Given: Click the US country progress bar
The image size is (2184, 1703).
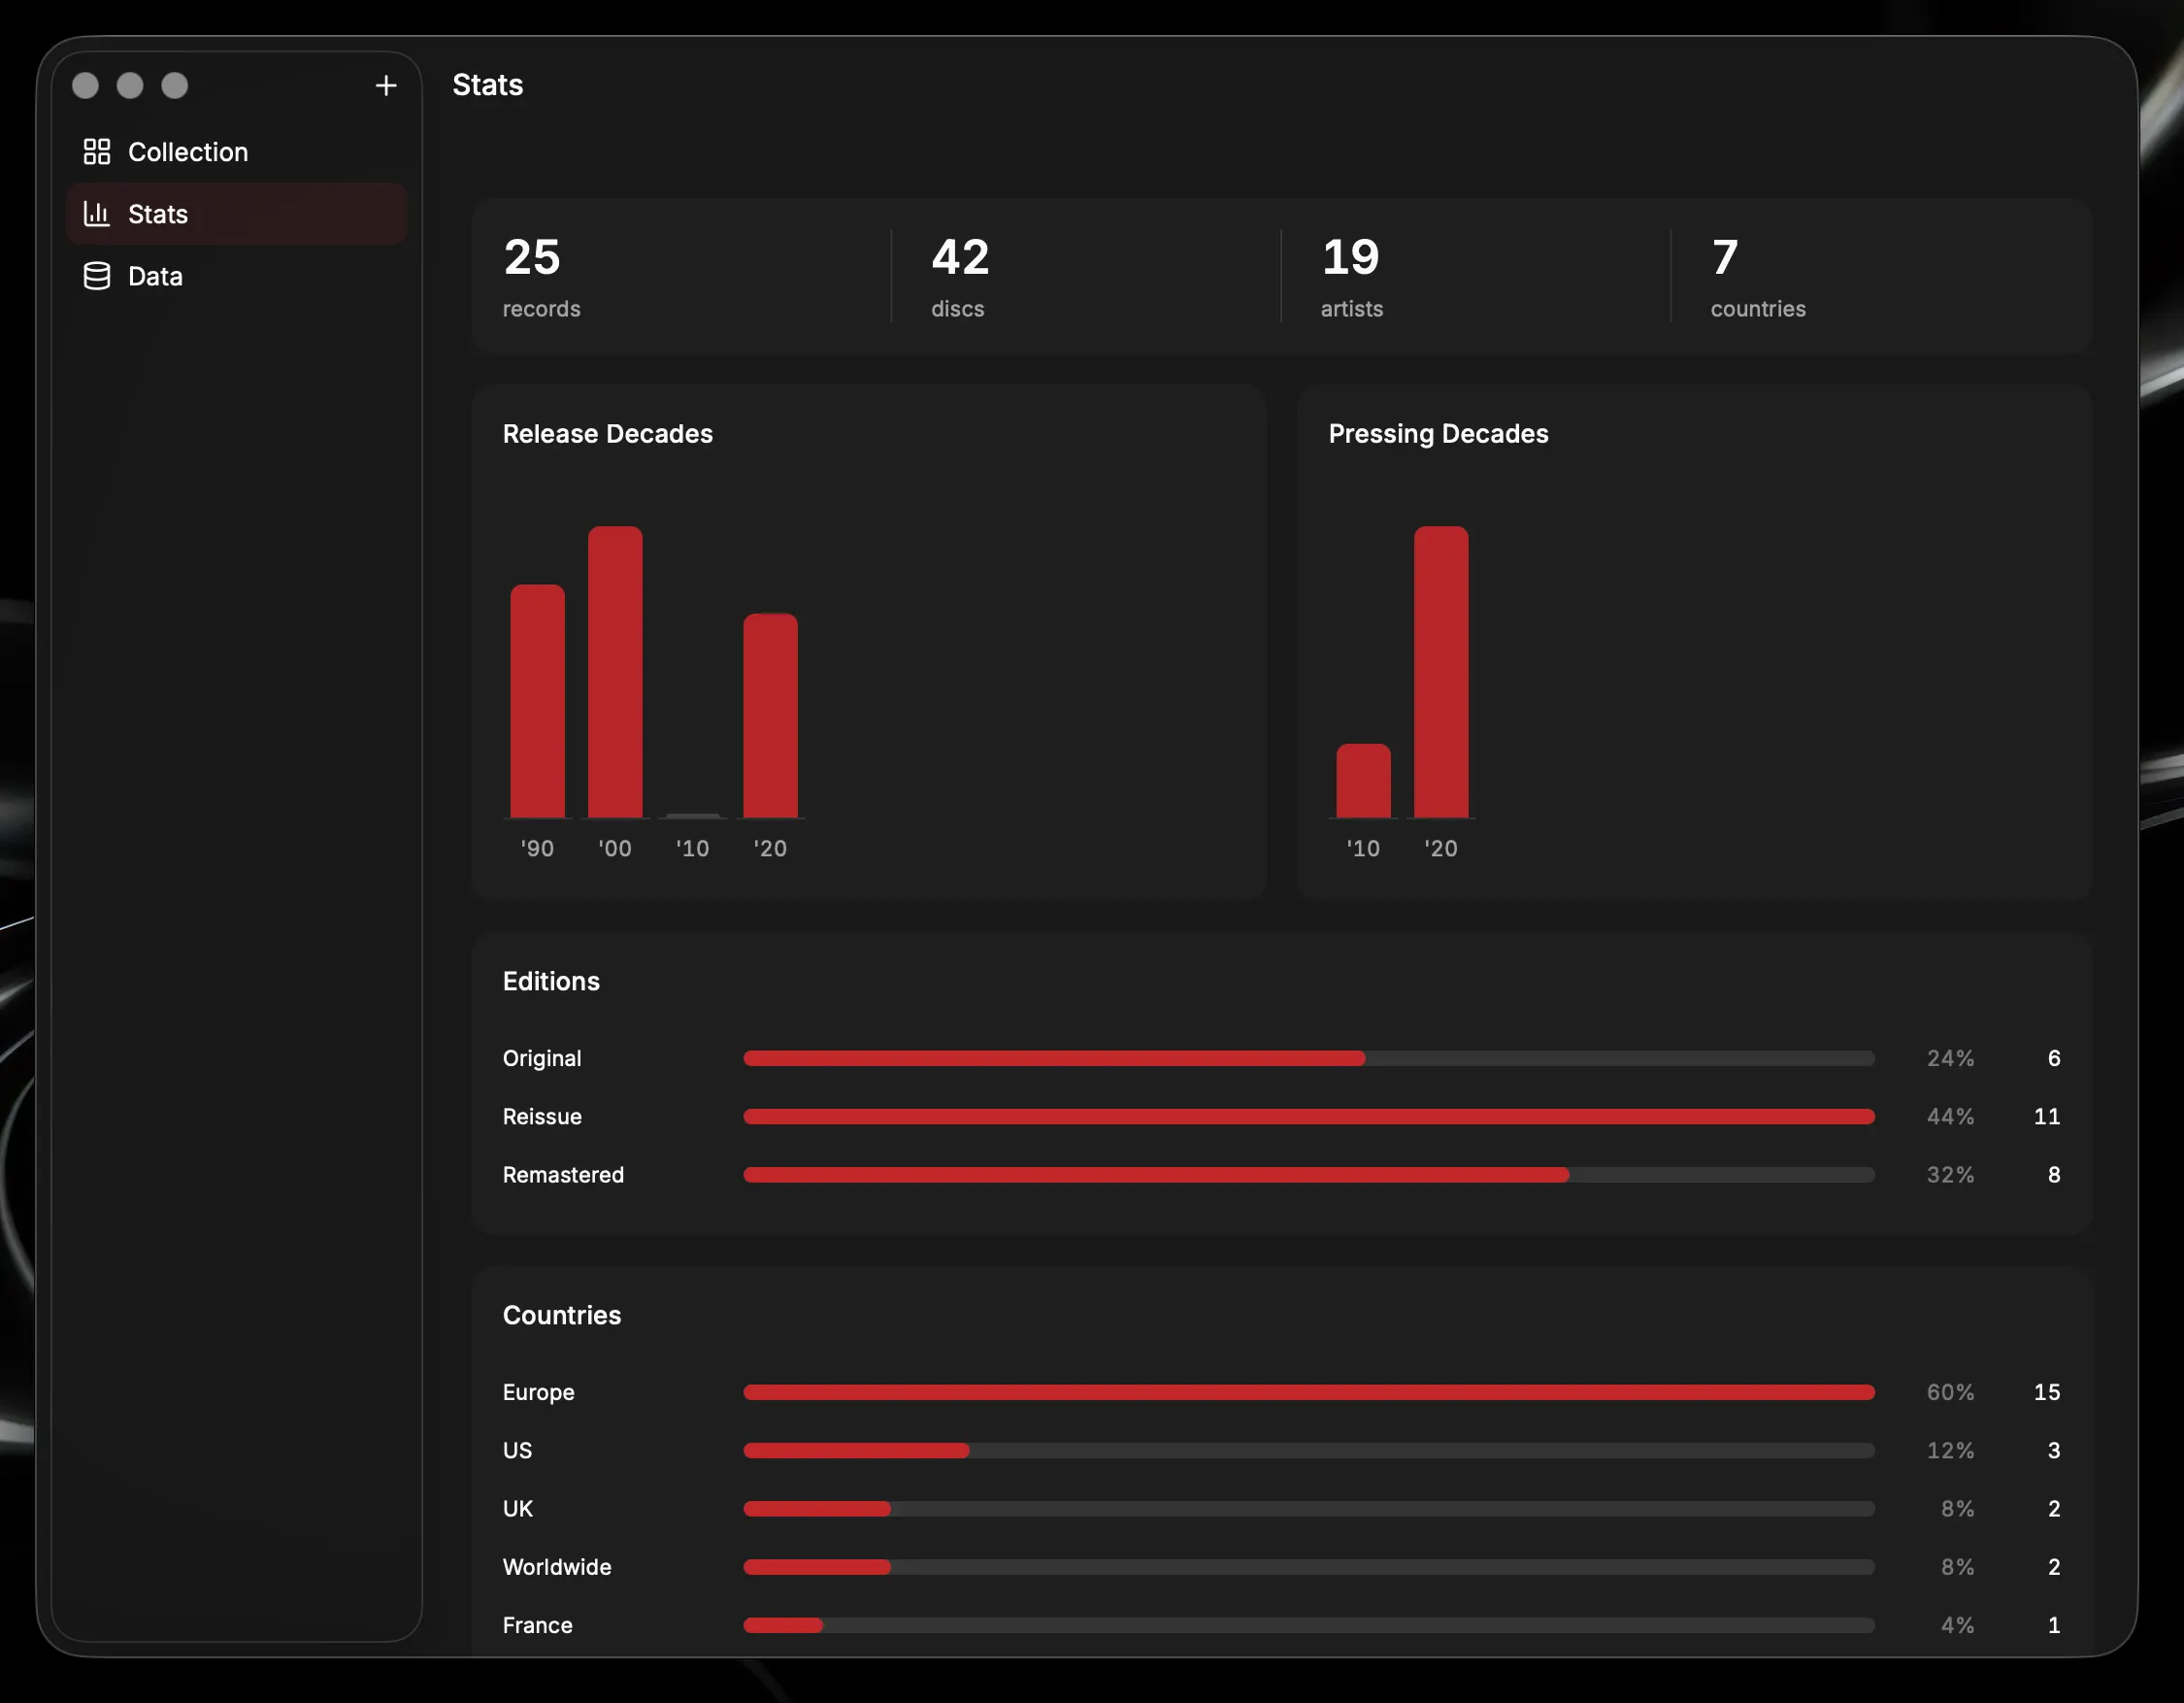Looking at the screenshot, I should point(1309,1450).
